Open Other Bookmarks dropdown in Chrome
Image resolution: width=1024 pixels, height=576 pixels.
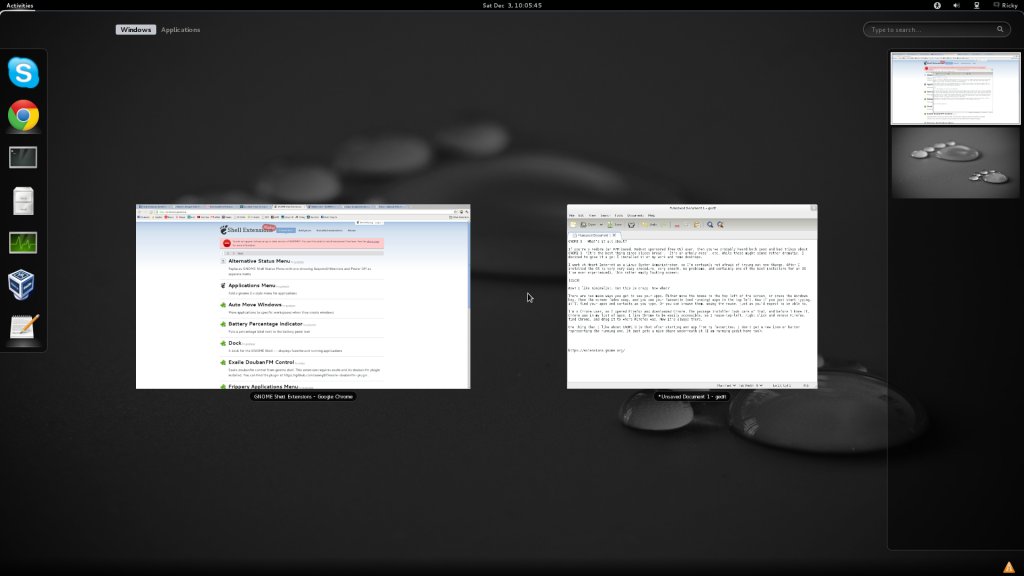(x=457, y=217)
